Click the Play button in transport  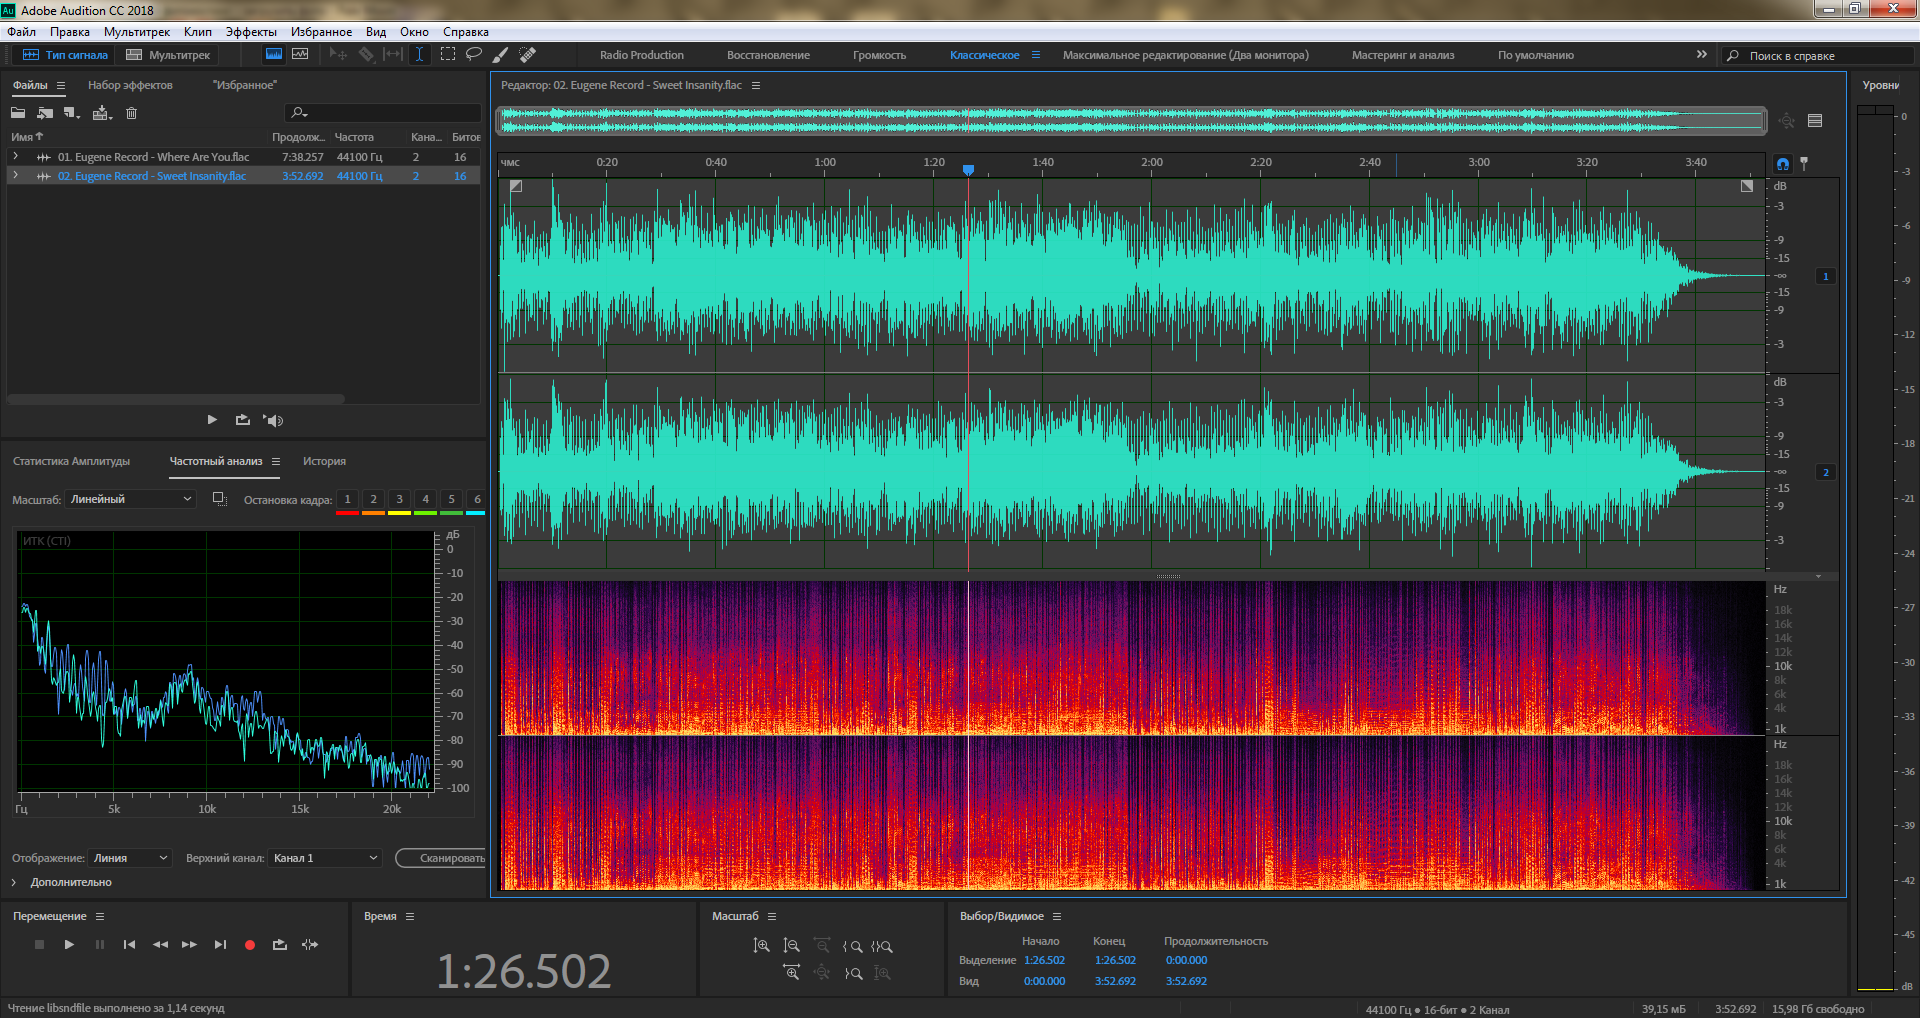pyautogui.click(x=69, y=944)
